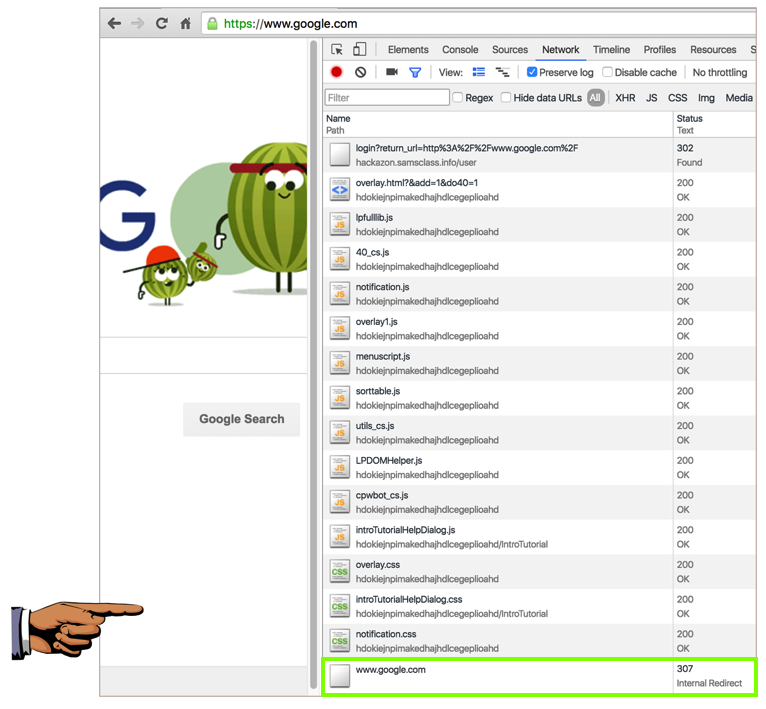This screenshot has height=709, width=766.
Task: Sort by Name column header
Action: 338,119
